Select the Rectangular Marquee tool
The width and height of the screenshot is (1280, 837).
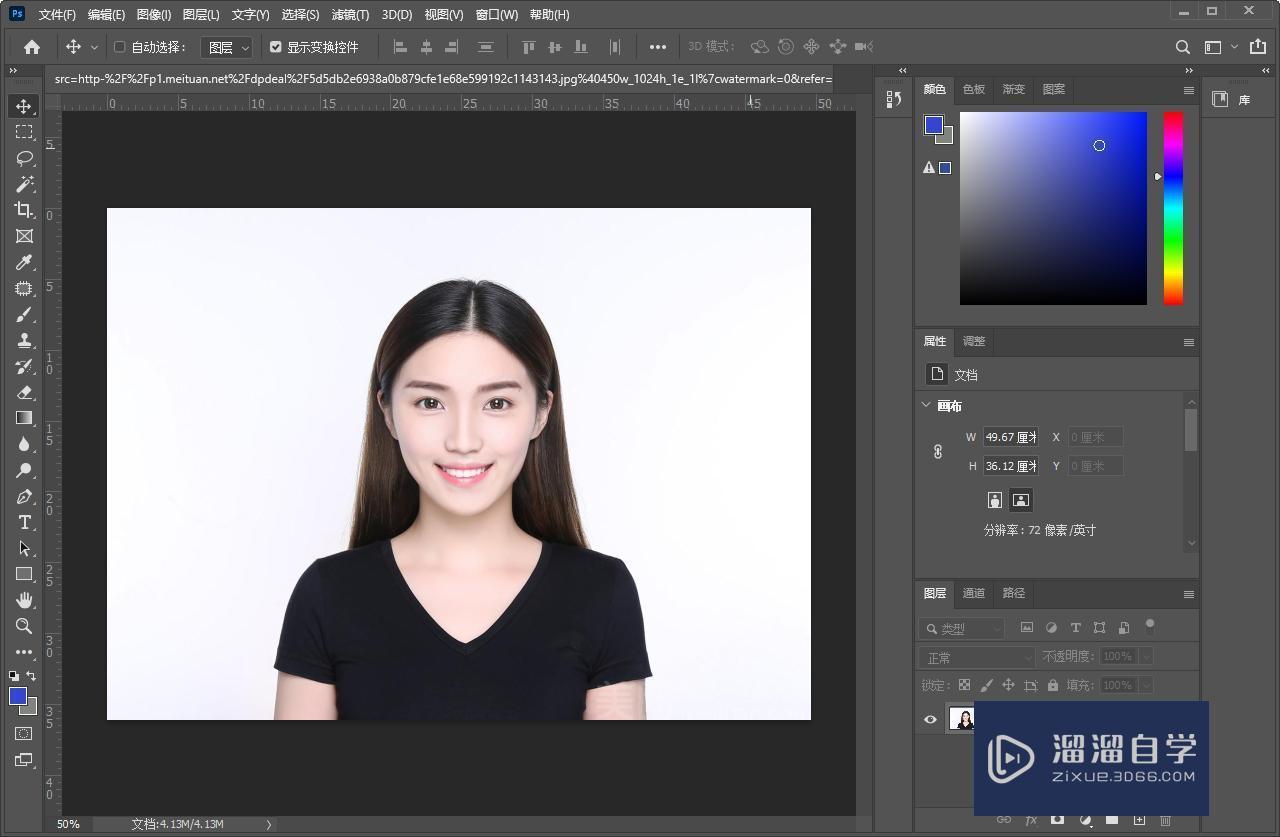(x=24, y=132)
